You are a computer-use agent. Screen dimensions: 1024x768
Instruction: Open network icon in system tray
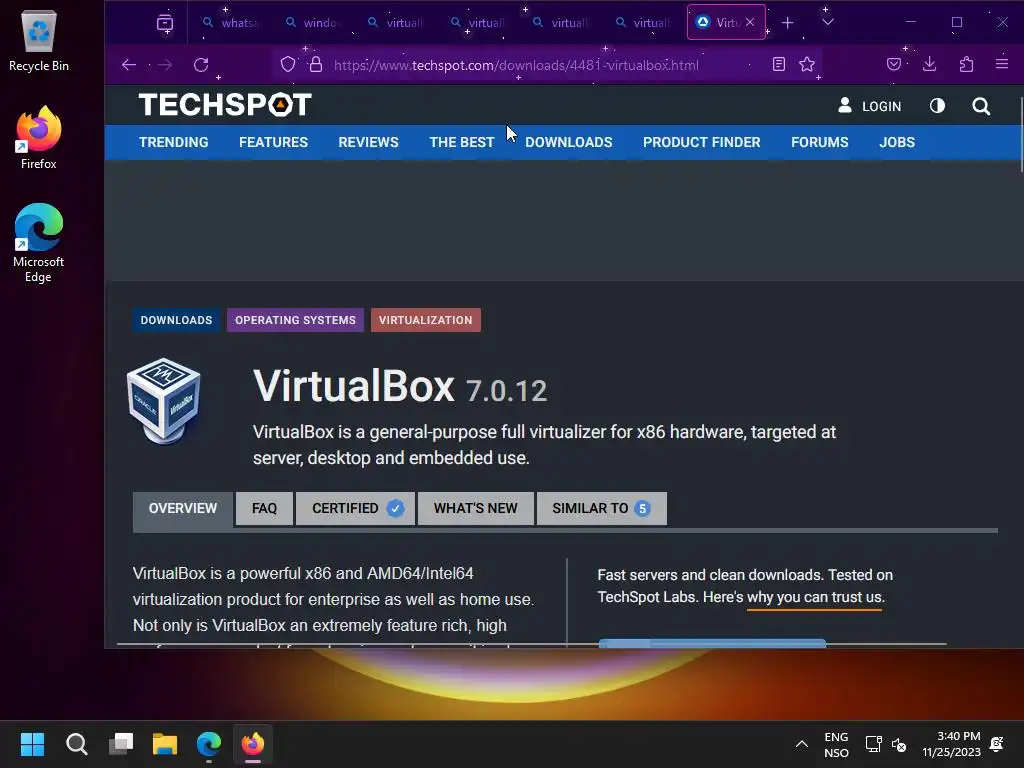(x=873, y=744)
